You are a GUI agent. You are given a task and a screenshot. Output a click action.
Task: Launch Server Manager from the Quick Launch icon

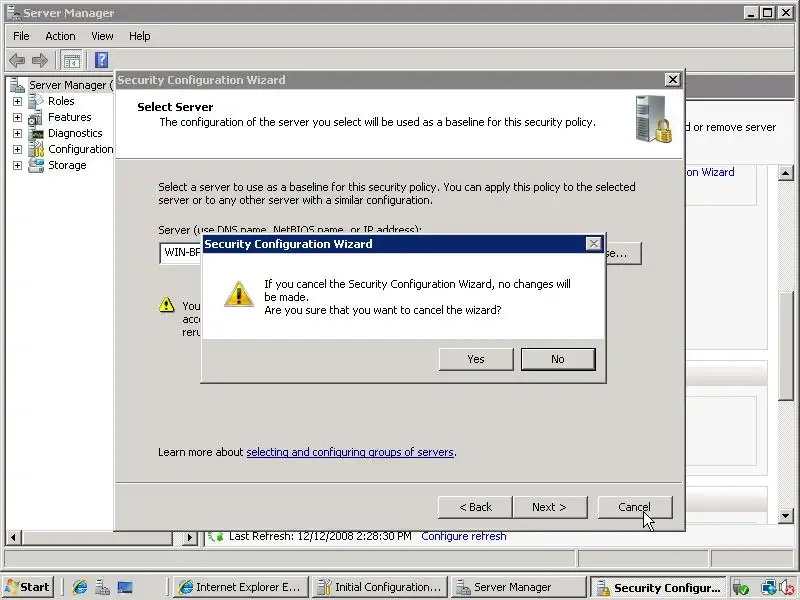coord(102,588)
